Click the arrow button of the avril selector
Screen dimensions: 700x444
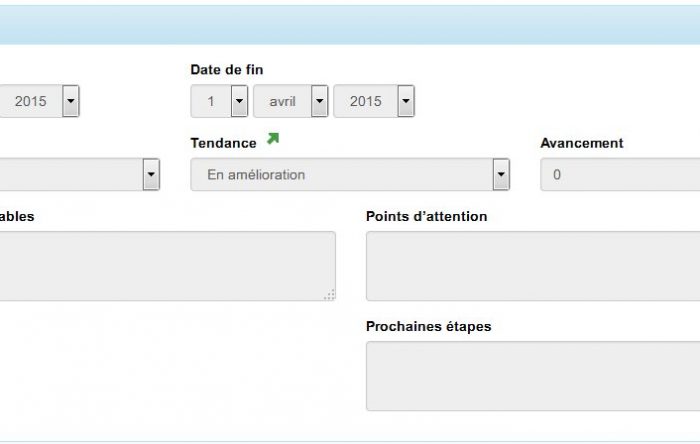click(320, 101)
